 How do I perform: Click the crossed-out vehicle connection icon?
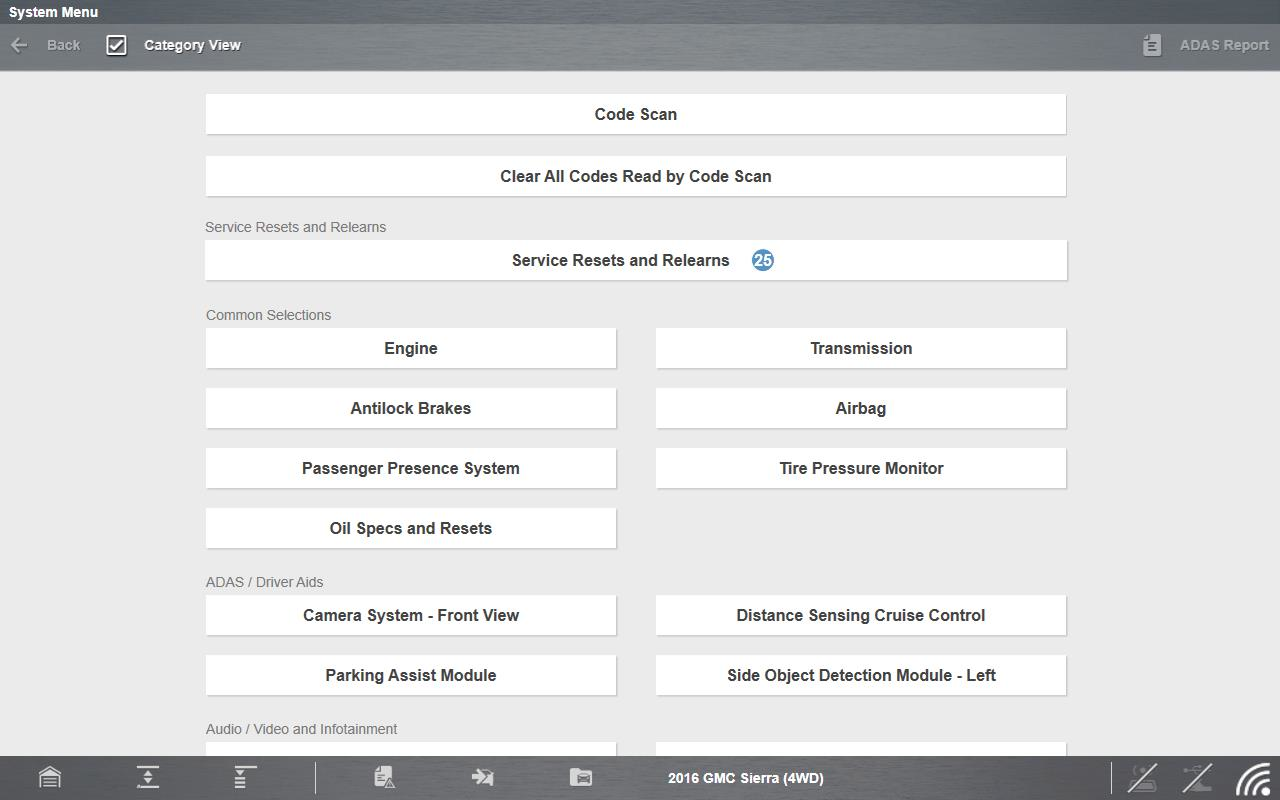tap(1142, 777)
